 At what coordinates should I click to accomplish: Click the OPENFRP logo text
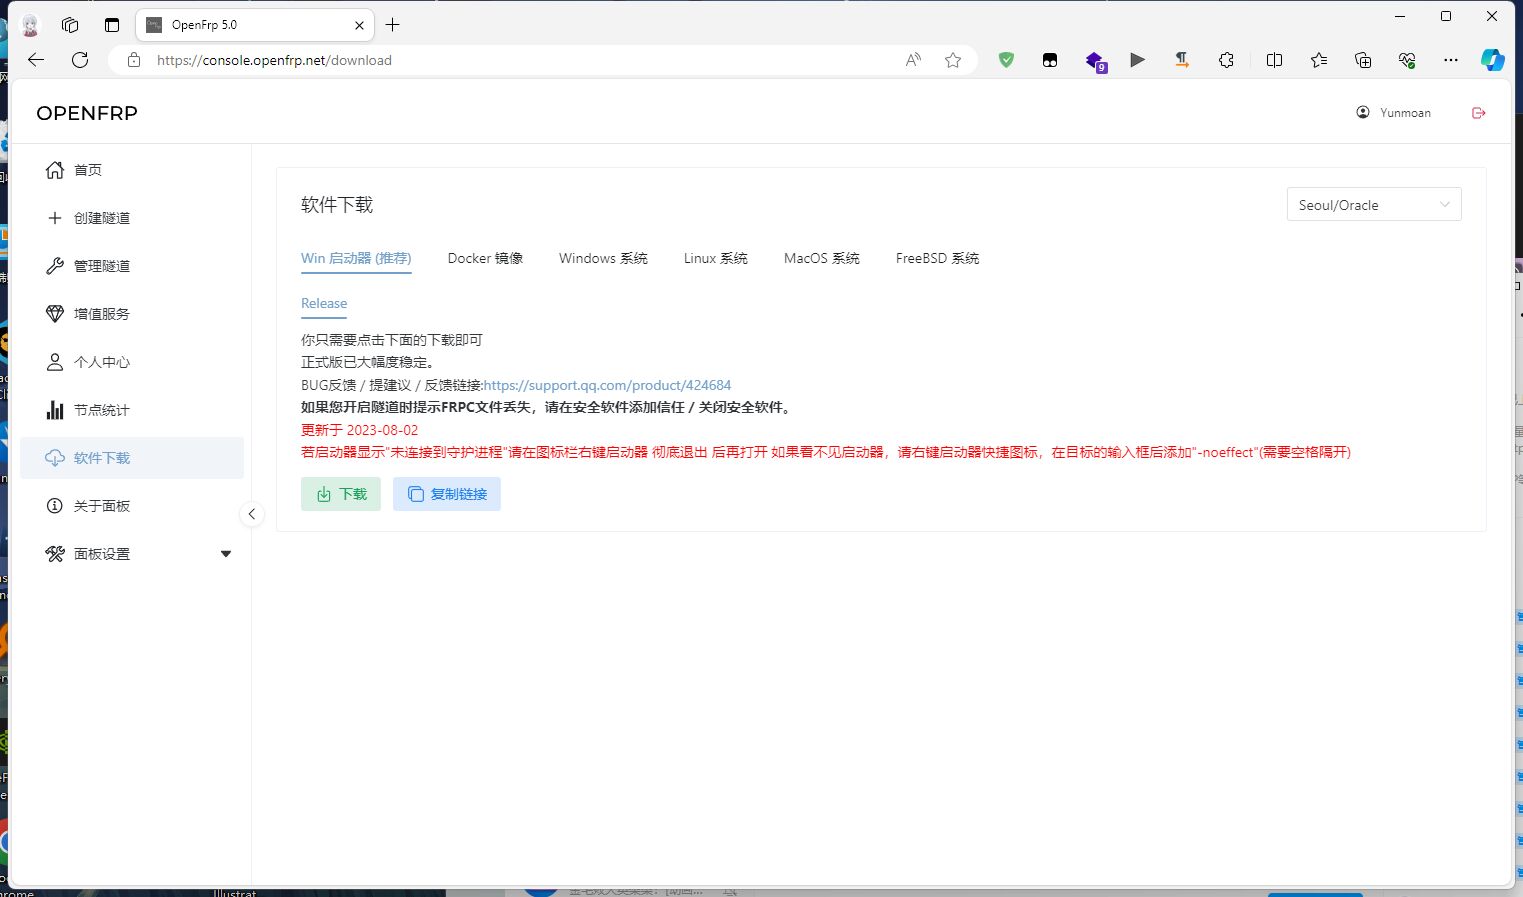[87, 113]
